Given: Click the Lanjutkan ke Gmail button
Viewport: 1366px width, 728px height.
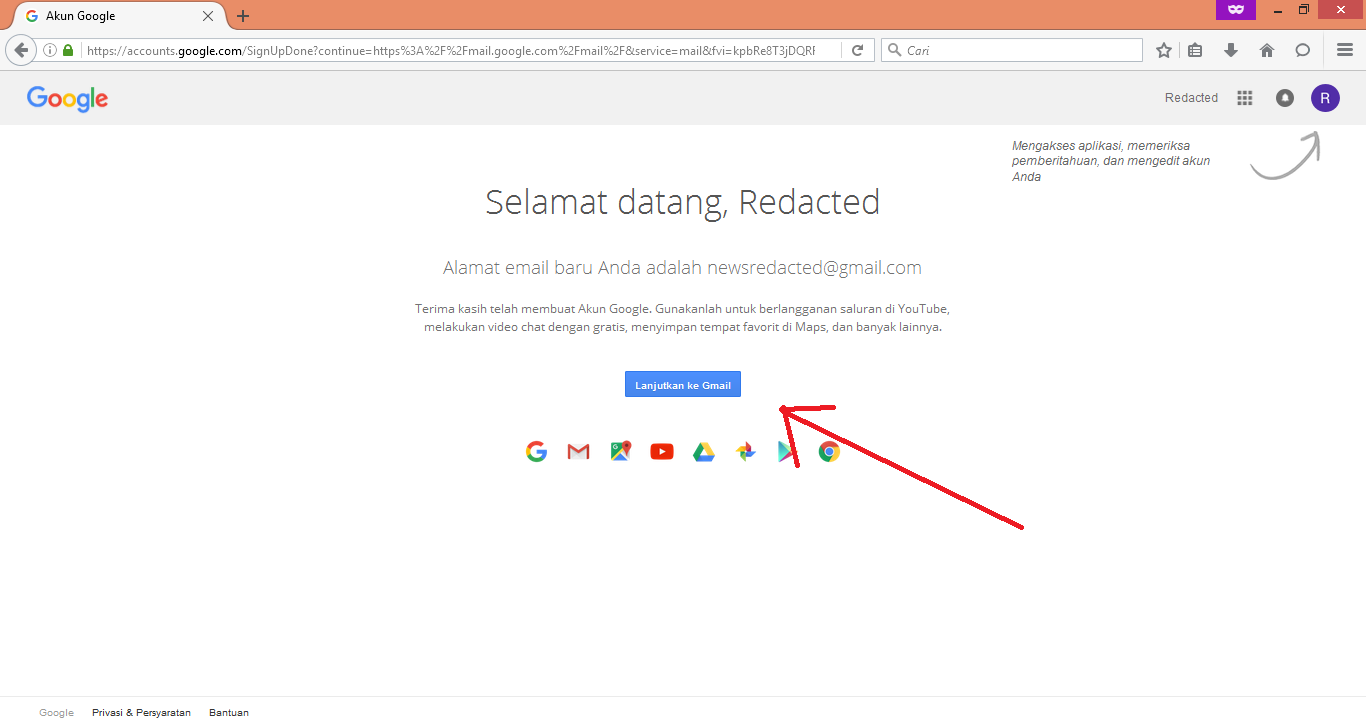Looking at the screenshot, I should (x=683, y=385).
